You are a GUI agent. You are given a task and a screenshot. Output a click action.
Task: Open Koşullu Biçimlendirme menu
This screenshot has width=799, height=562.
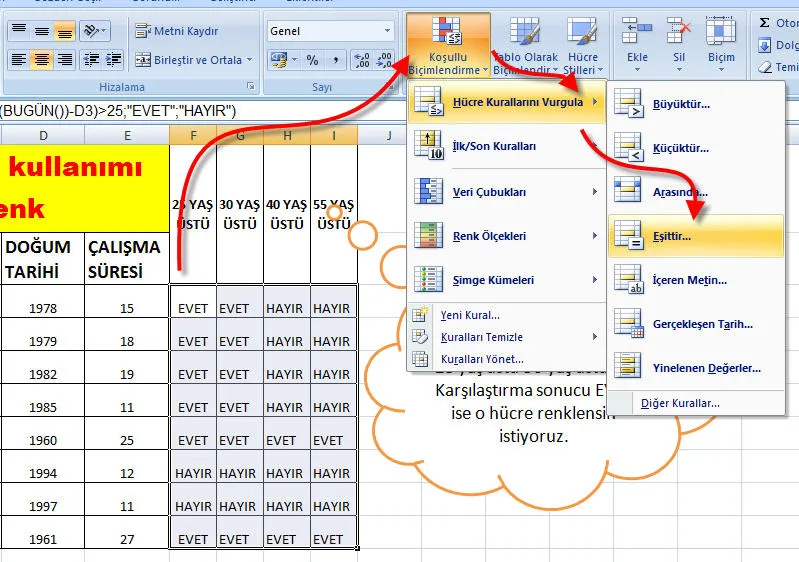tap(448, 46)
